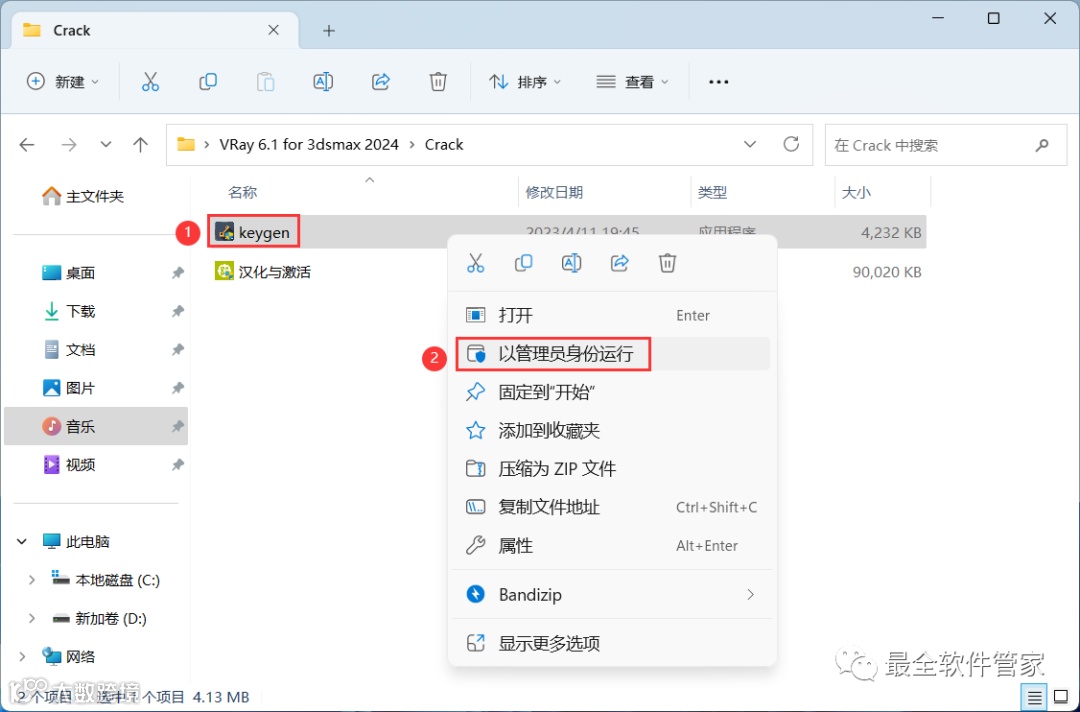Click the 汉化与激活 file icon

tap(225, 271)
